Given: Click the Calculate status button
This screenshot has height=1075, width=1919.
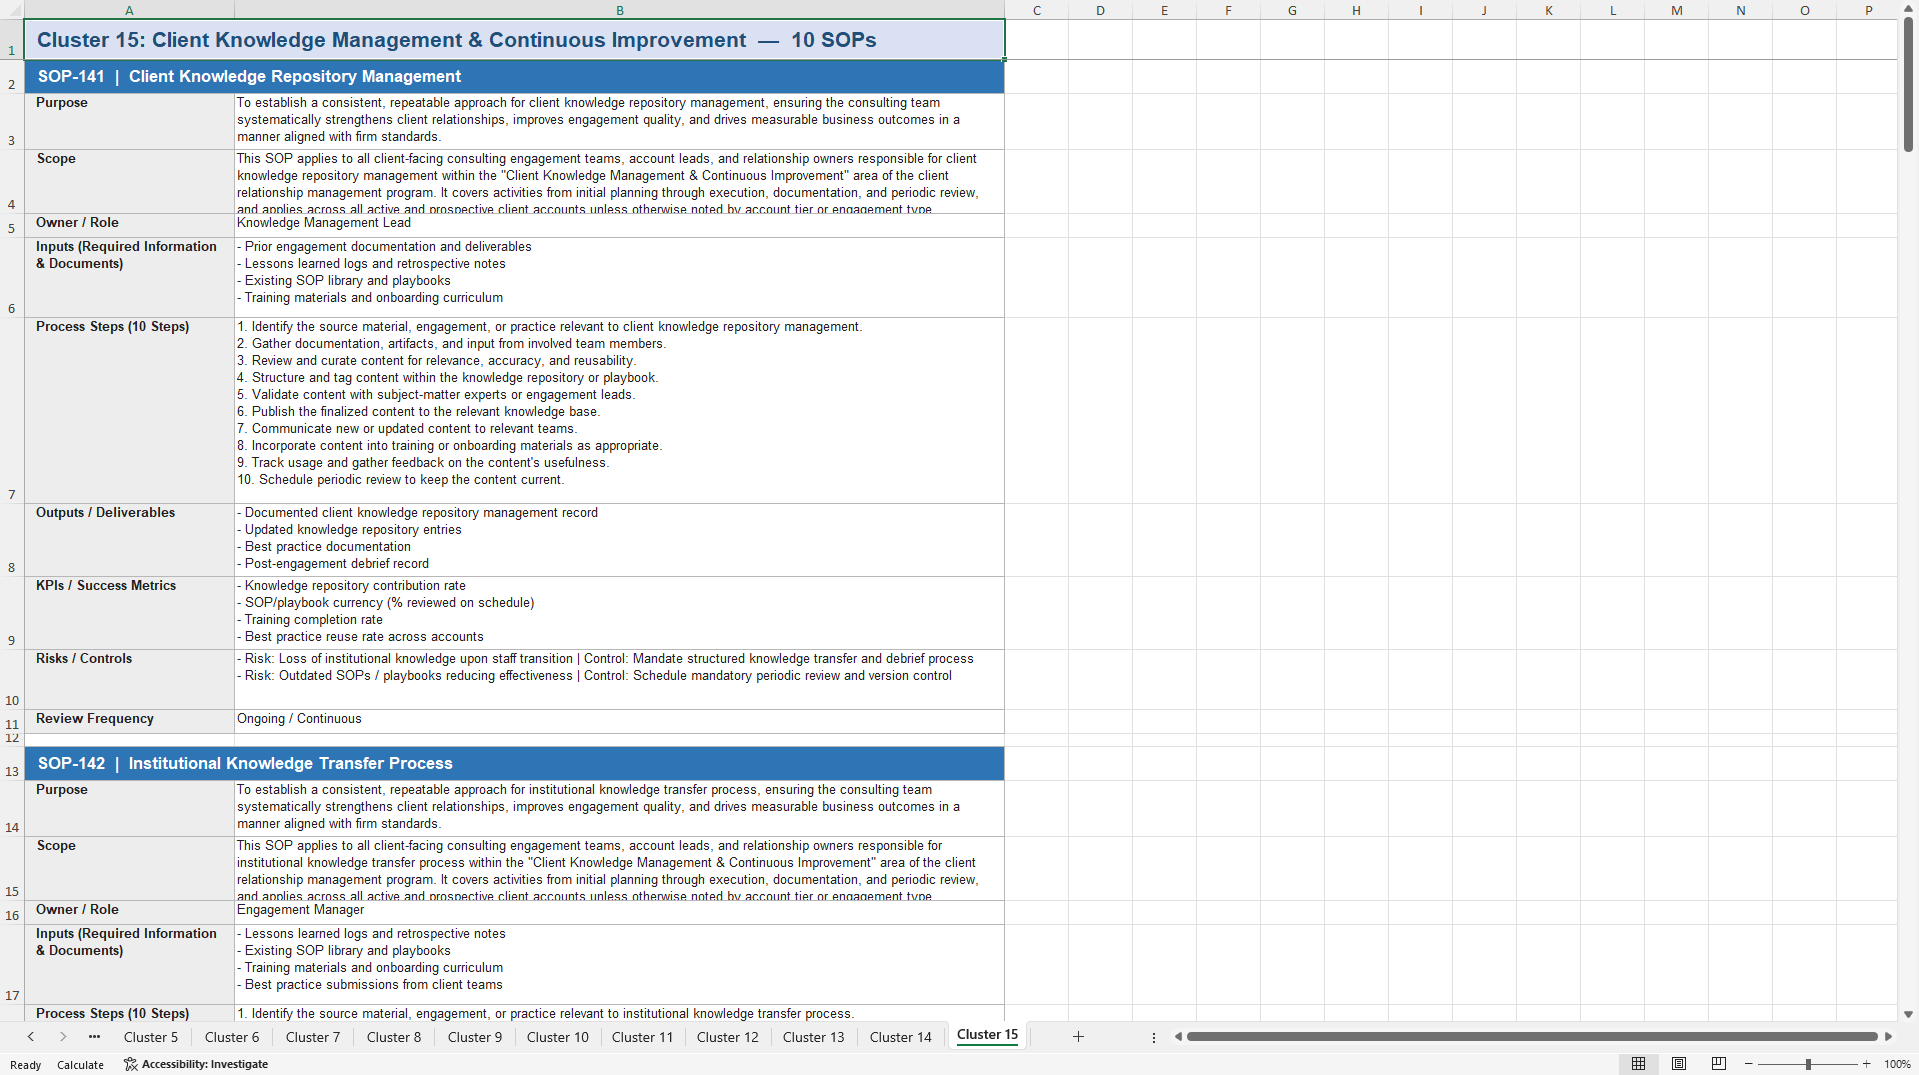Looking at the screenshot, I should (x=80, y=1065).
